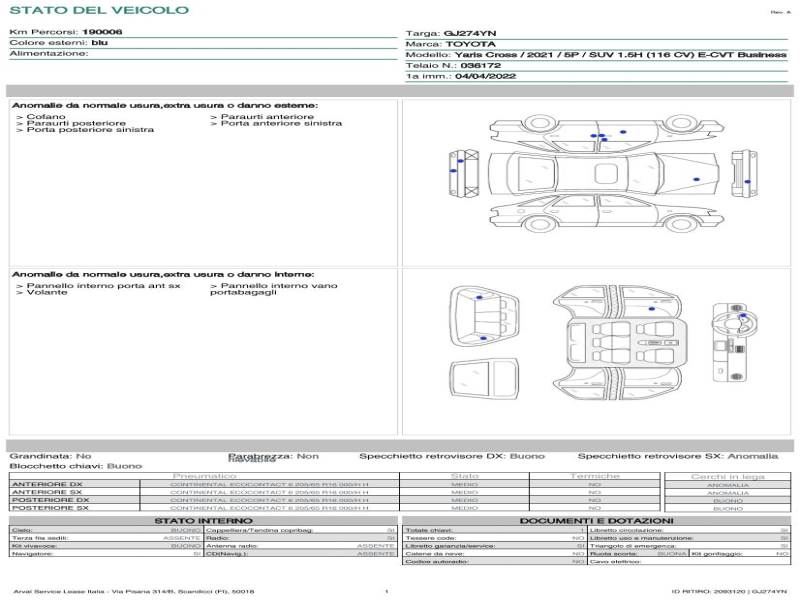
Task: Select 'Specchietto retrovisore DX: Buono'
Action: click(452, 456)
